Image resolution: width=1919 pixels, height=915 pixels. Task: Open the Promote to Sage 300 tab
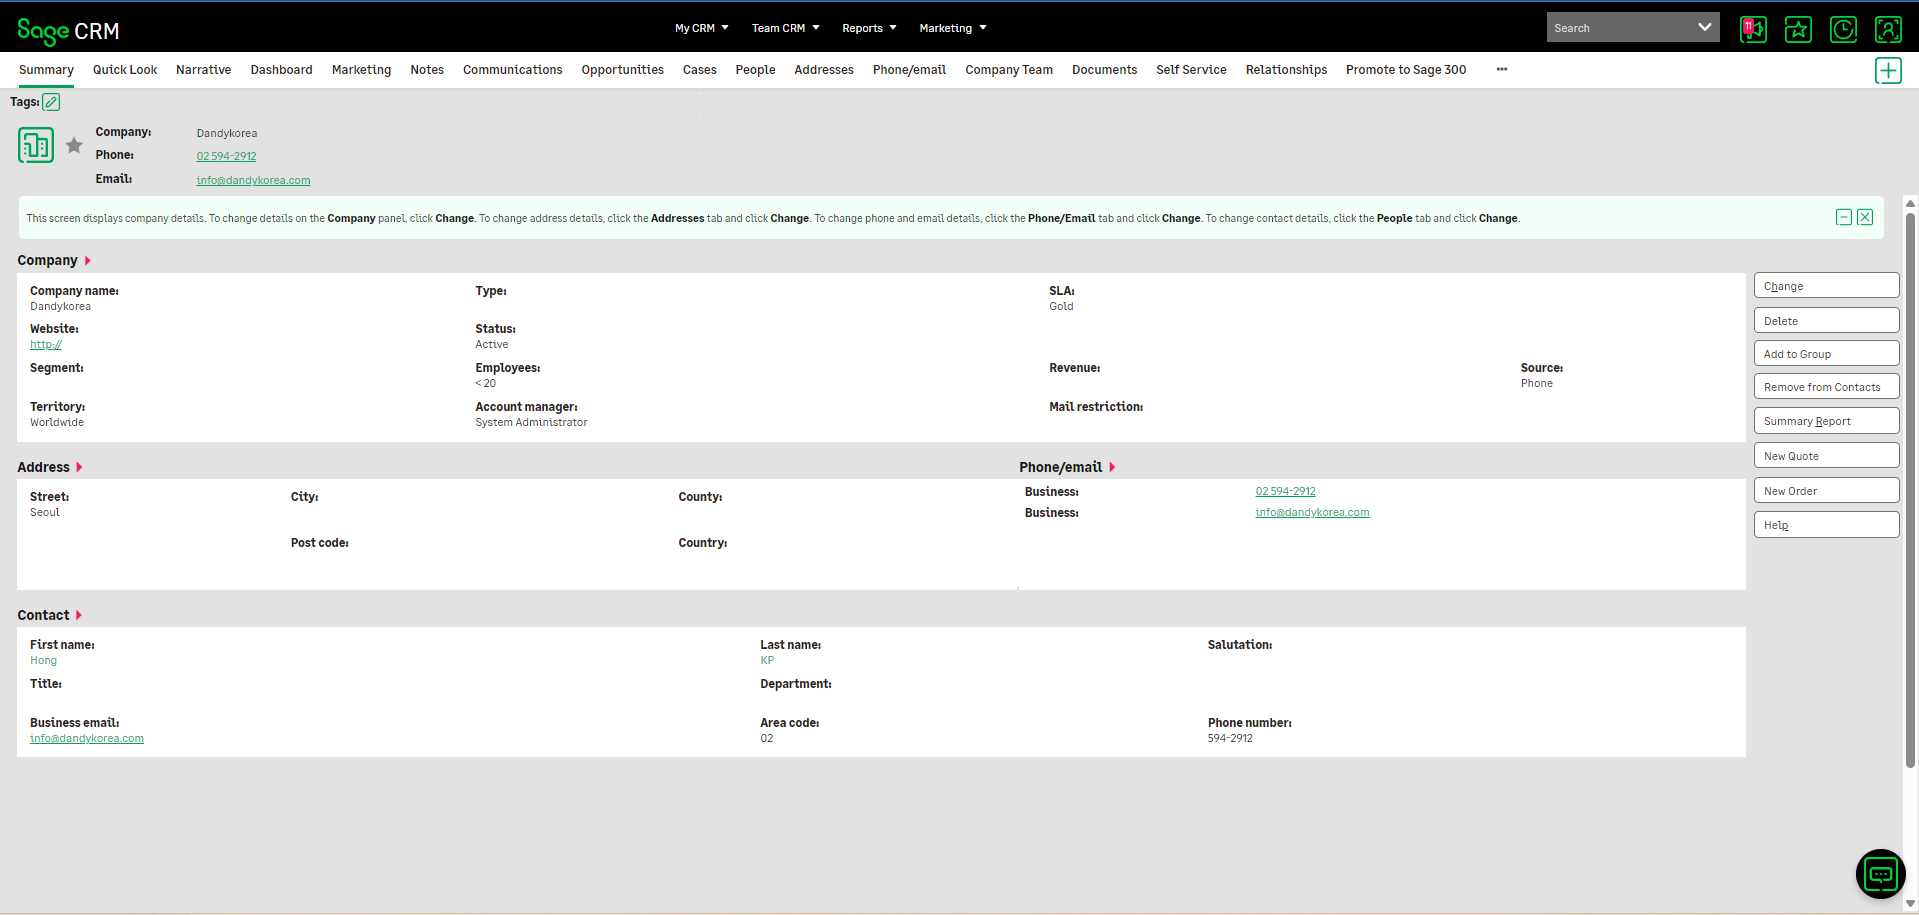pos(1405,70)
